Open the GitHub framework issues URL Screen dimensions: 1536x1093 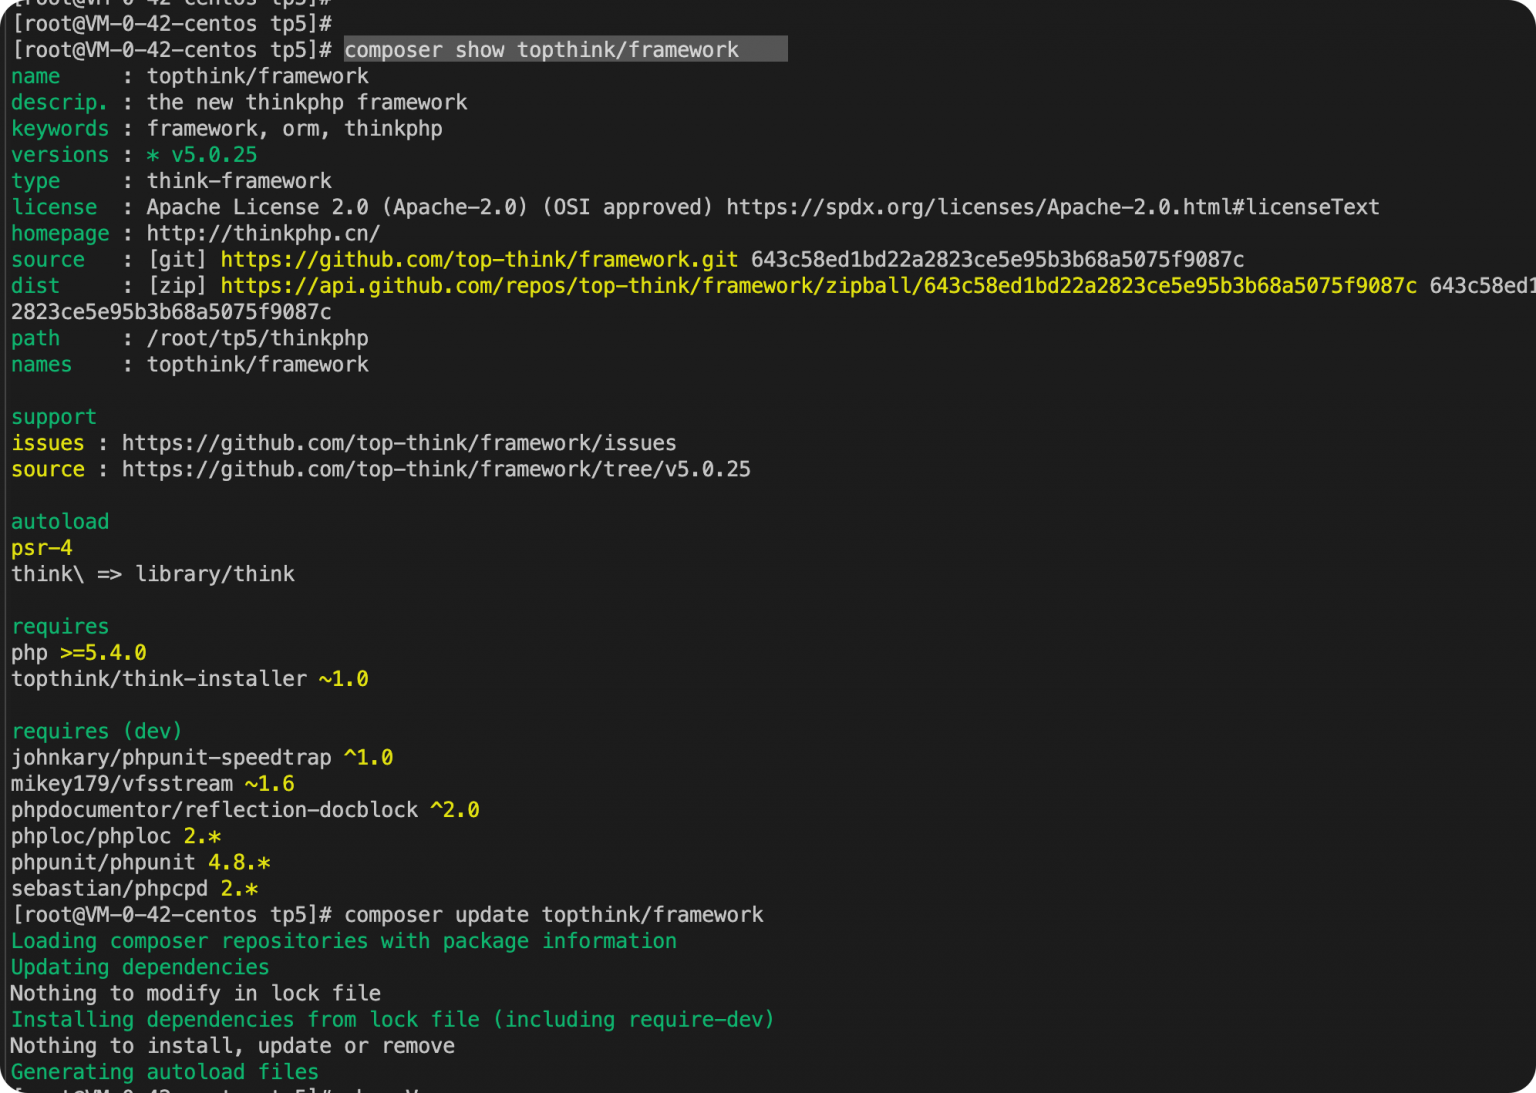pos(398,443)
